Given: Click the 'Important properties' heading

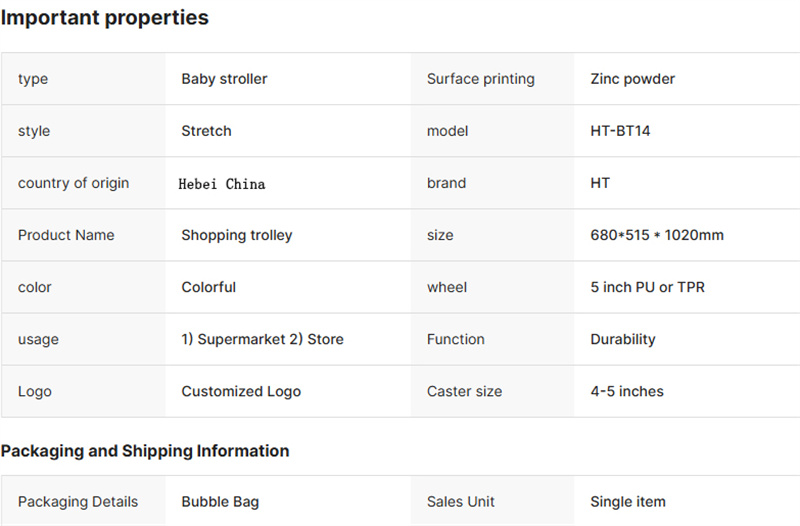Looking at the screenshot, I should tap(105, 18).
